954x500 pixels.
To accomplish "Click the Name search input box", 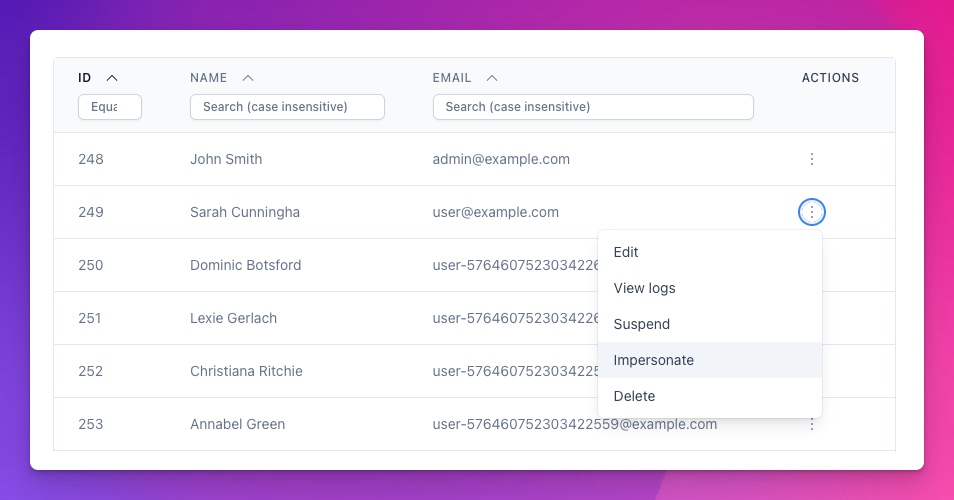I will click(x=287, y=107).
